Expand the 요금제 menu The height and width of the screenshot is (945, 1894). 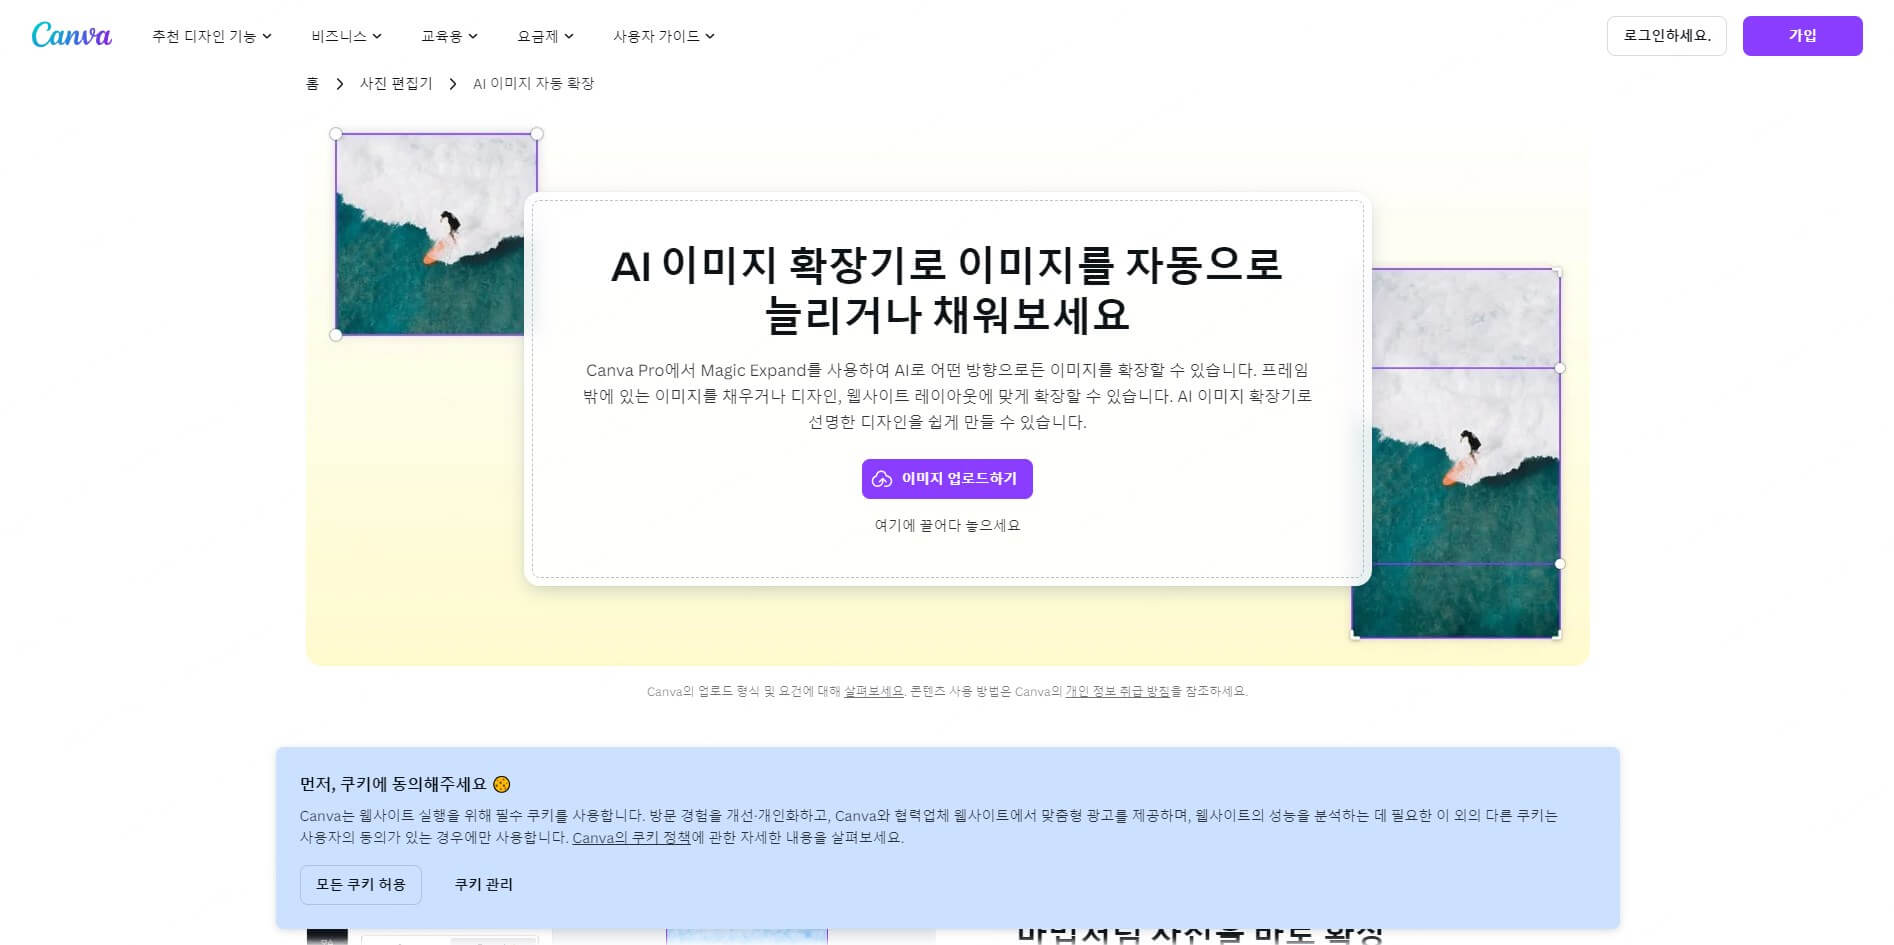pos(545,36)
